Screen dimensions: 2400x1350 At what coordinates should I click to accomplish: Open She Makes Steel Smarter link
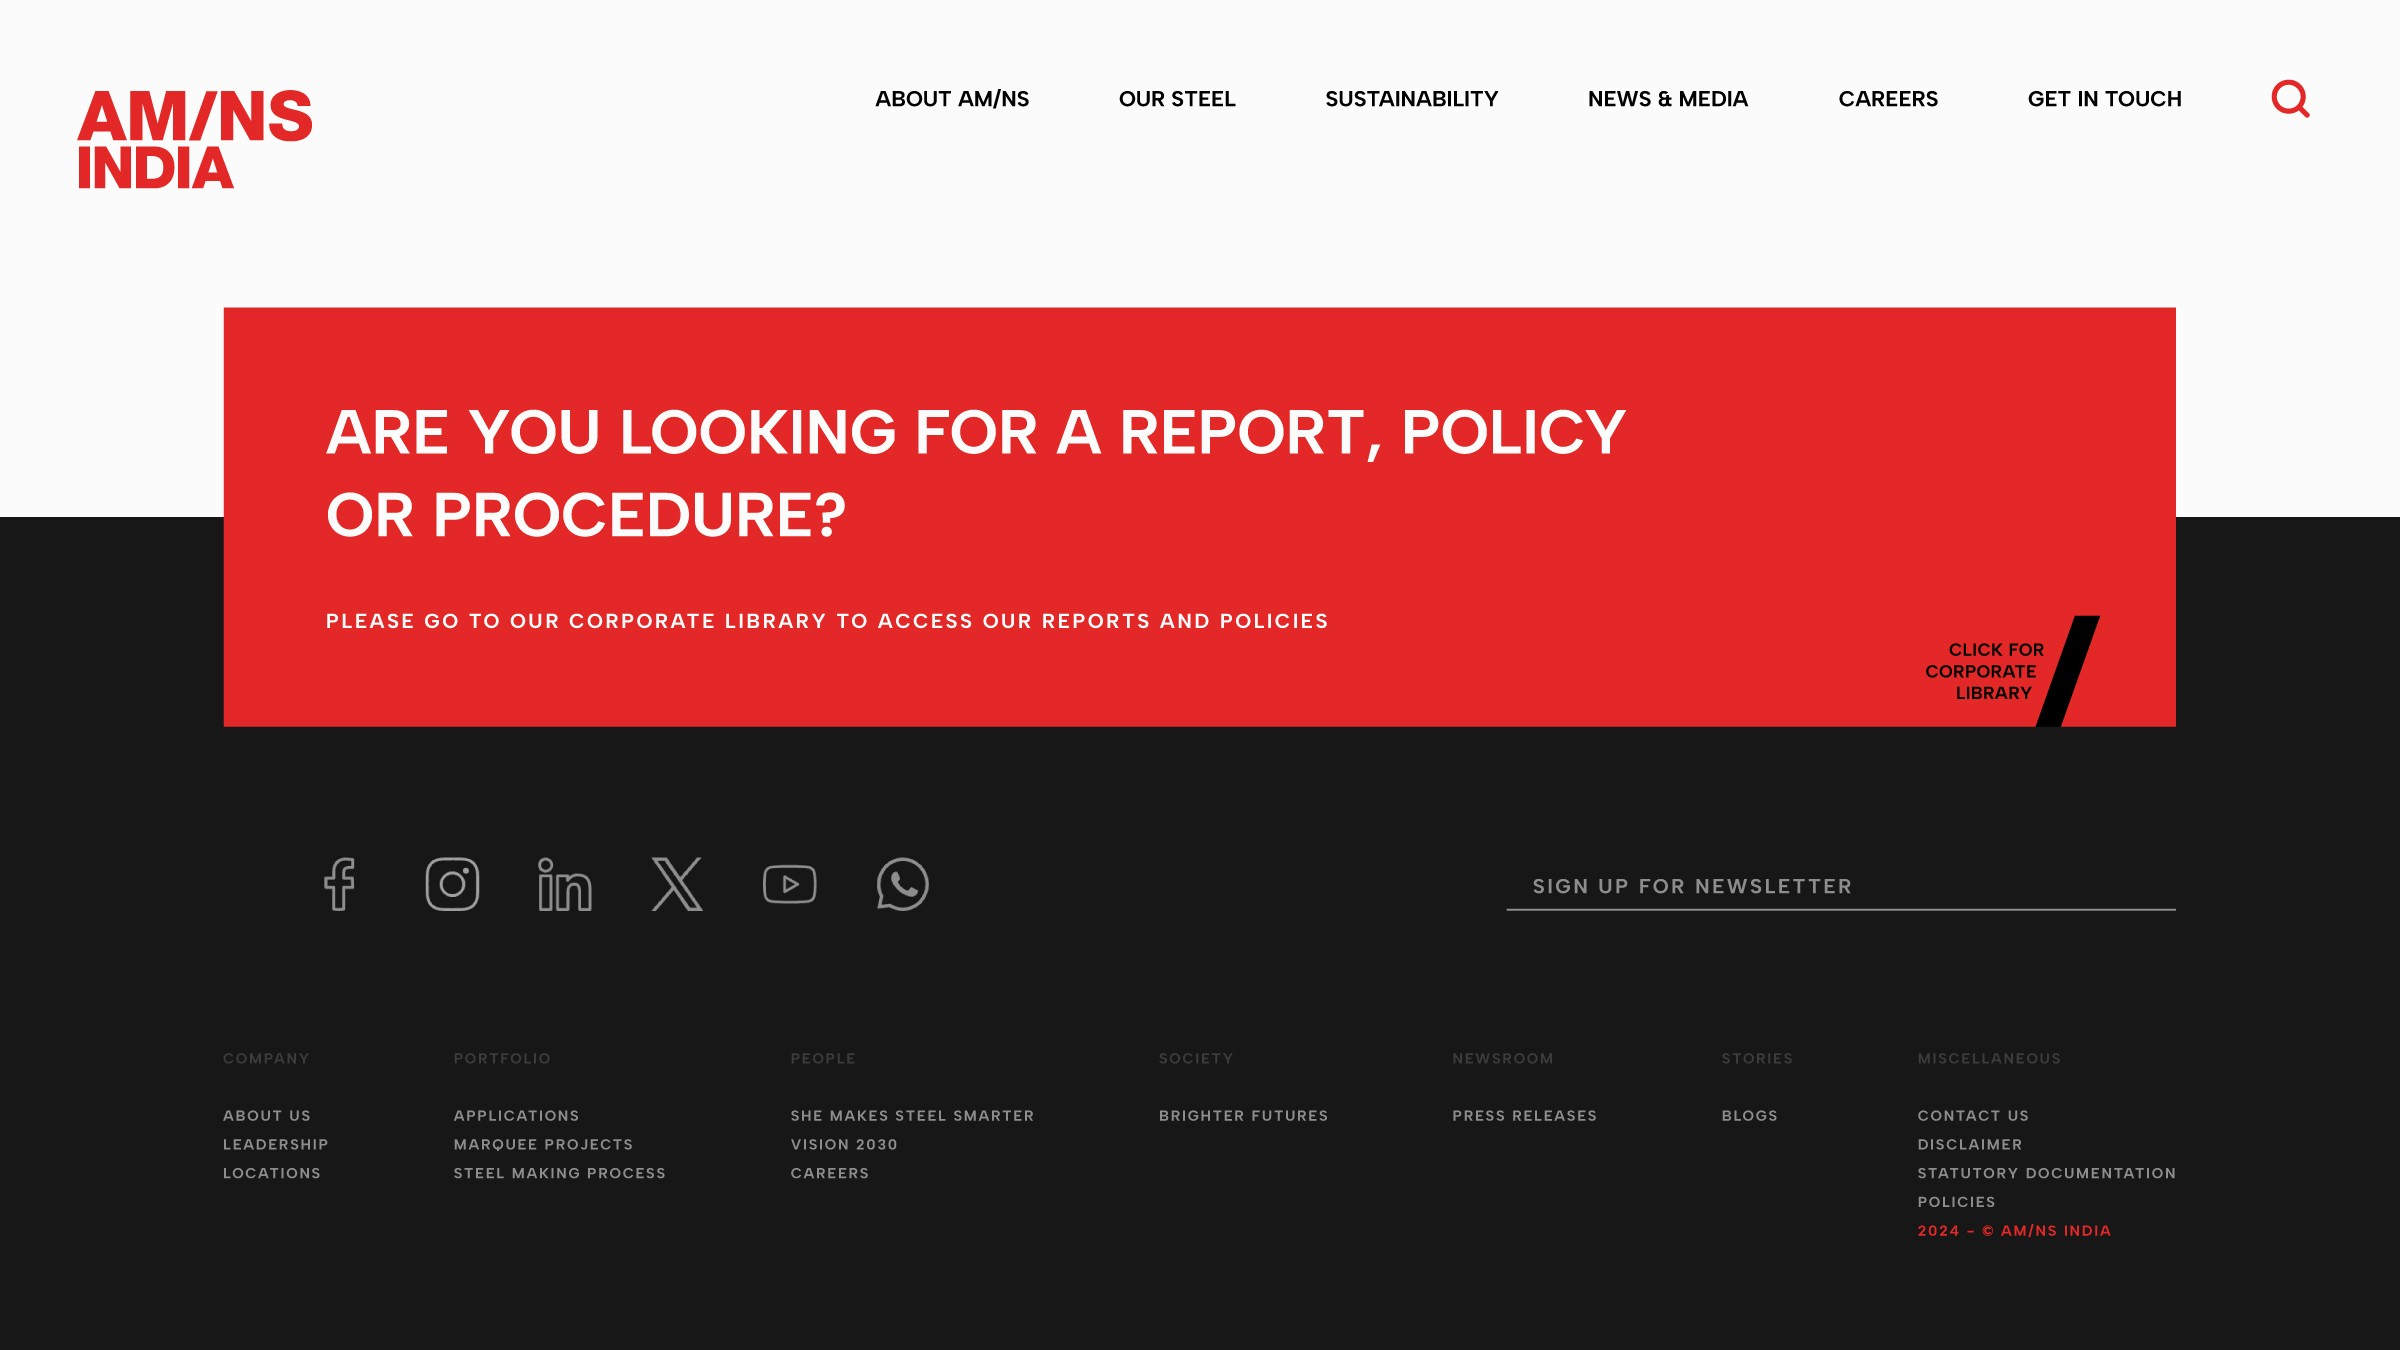click(912, 1115)
